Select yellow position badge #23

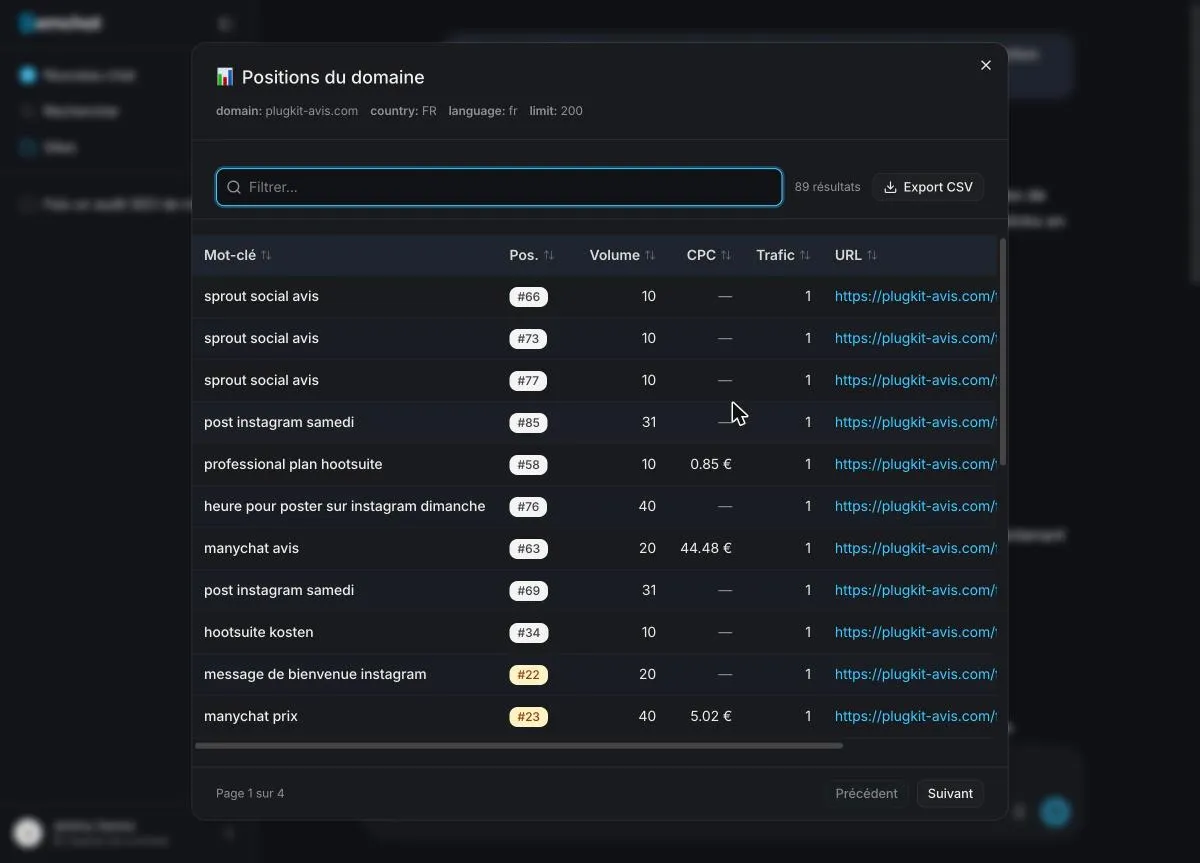pos(528,717)
